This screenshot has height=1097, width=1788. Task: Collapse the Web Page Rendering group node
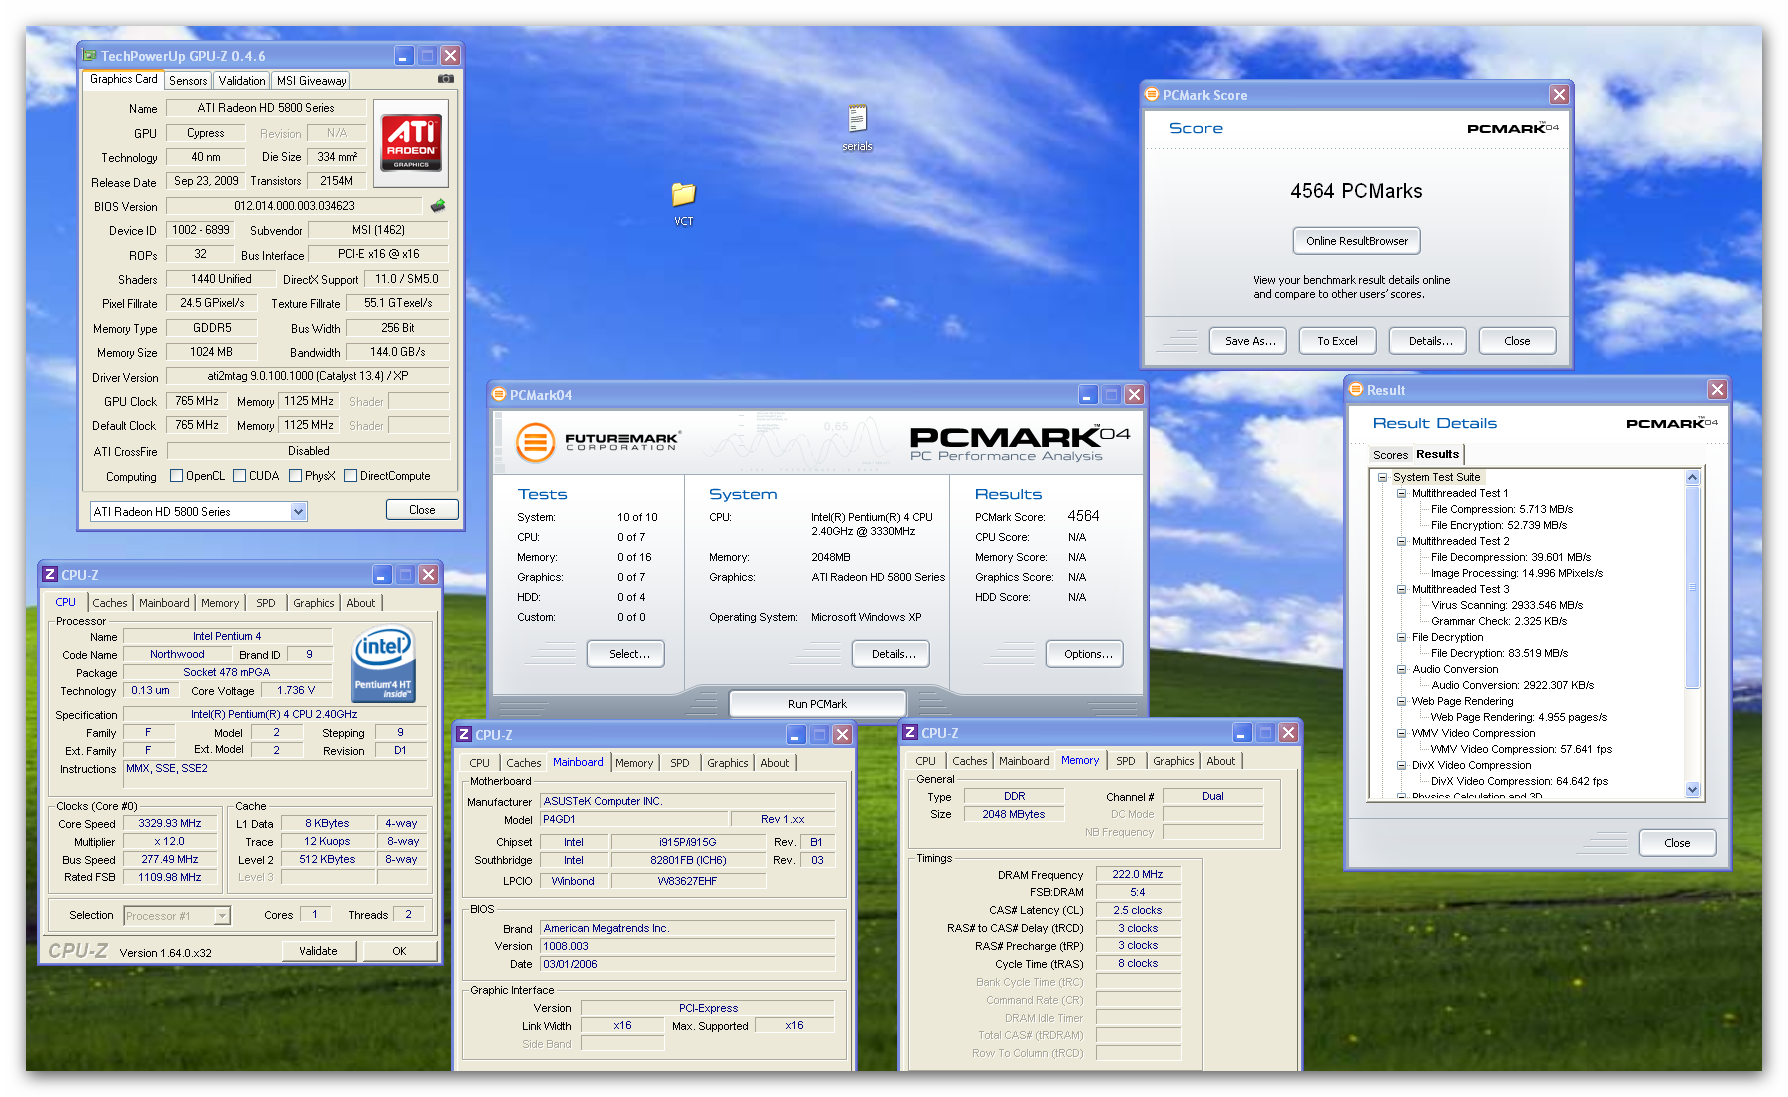pyautogui.click(x=1402, y=701)
